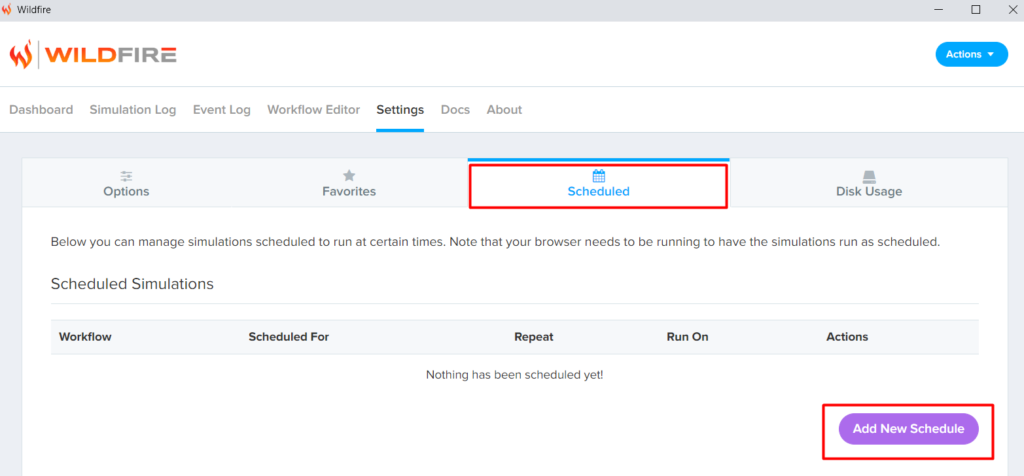Click the star icon above Favorites

pos(349,175)
